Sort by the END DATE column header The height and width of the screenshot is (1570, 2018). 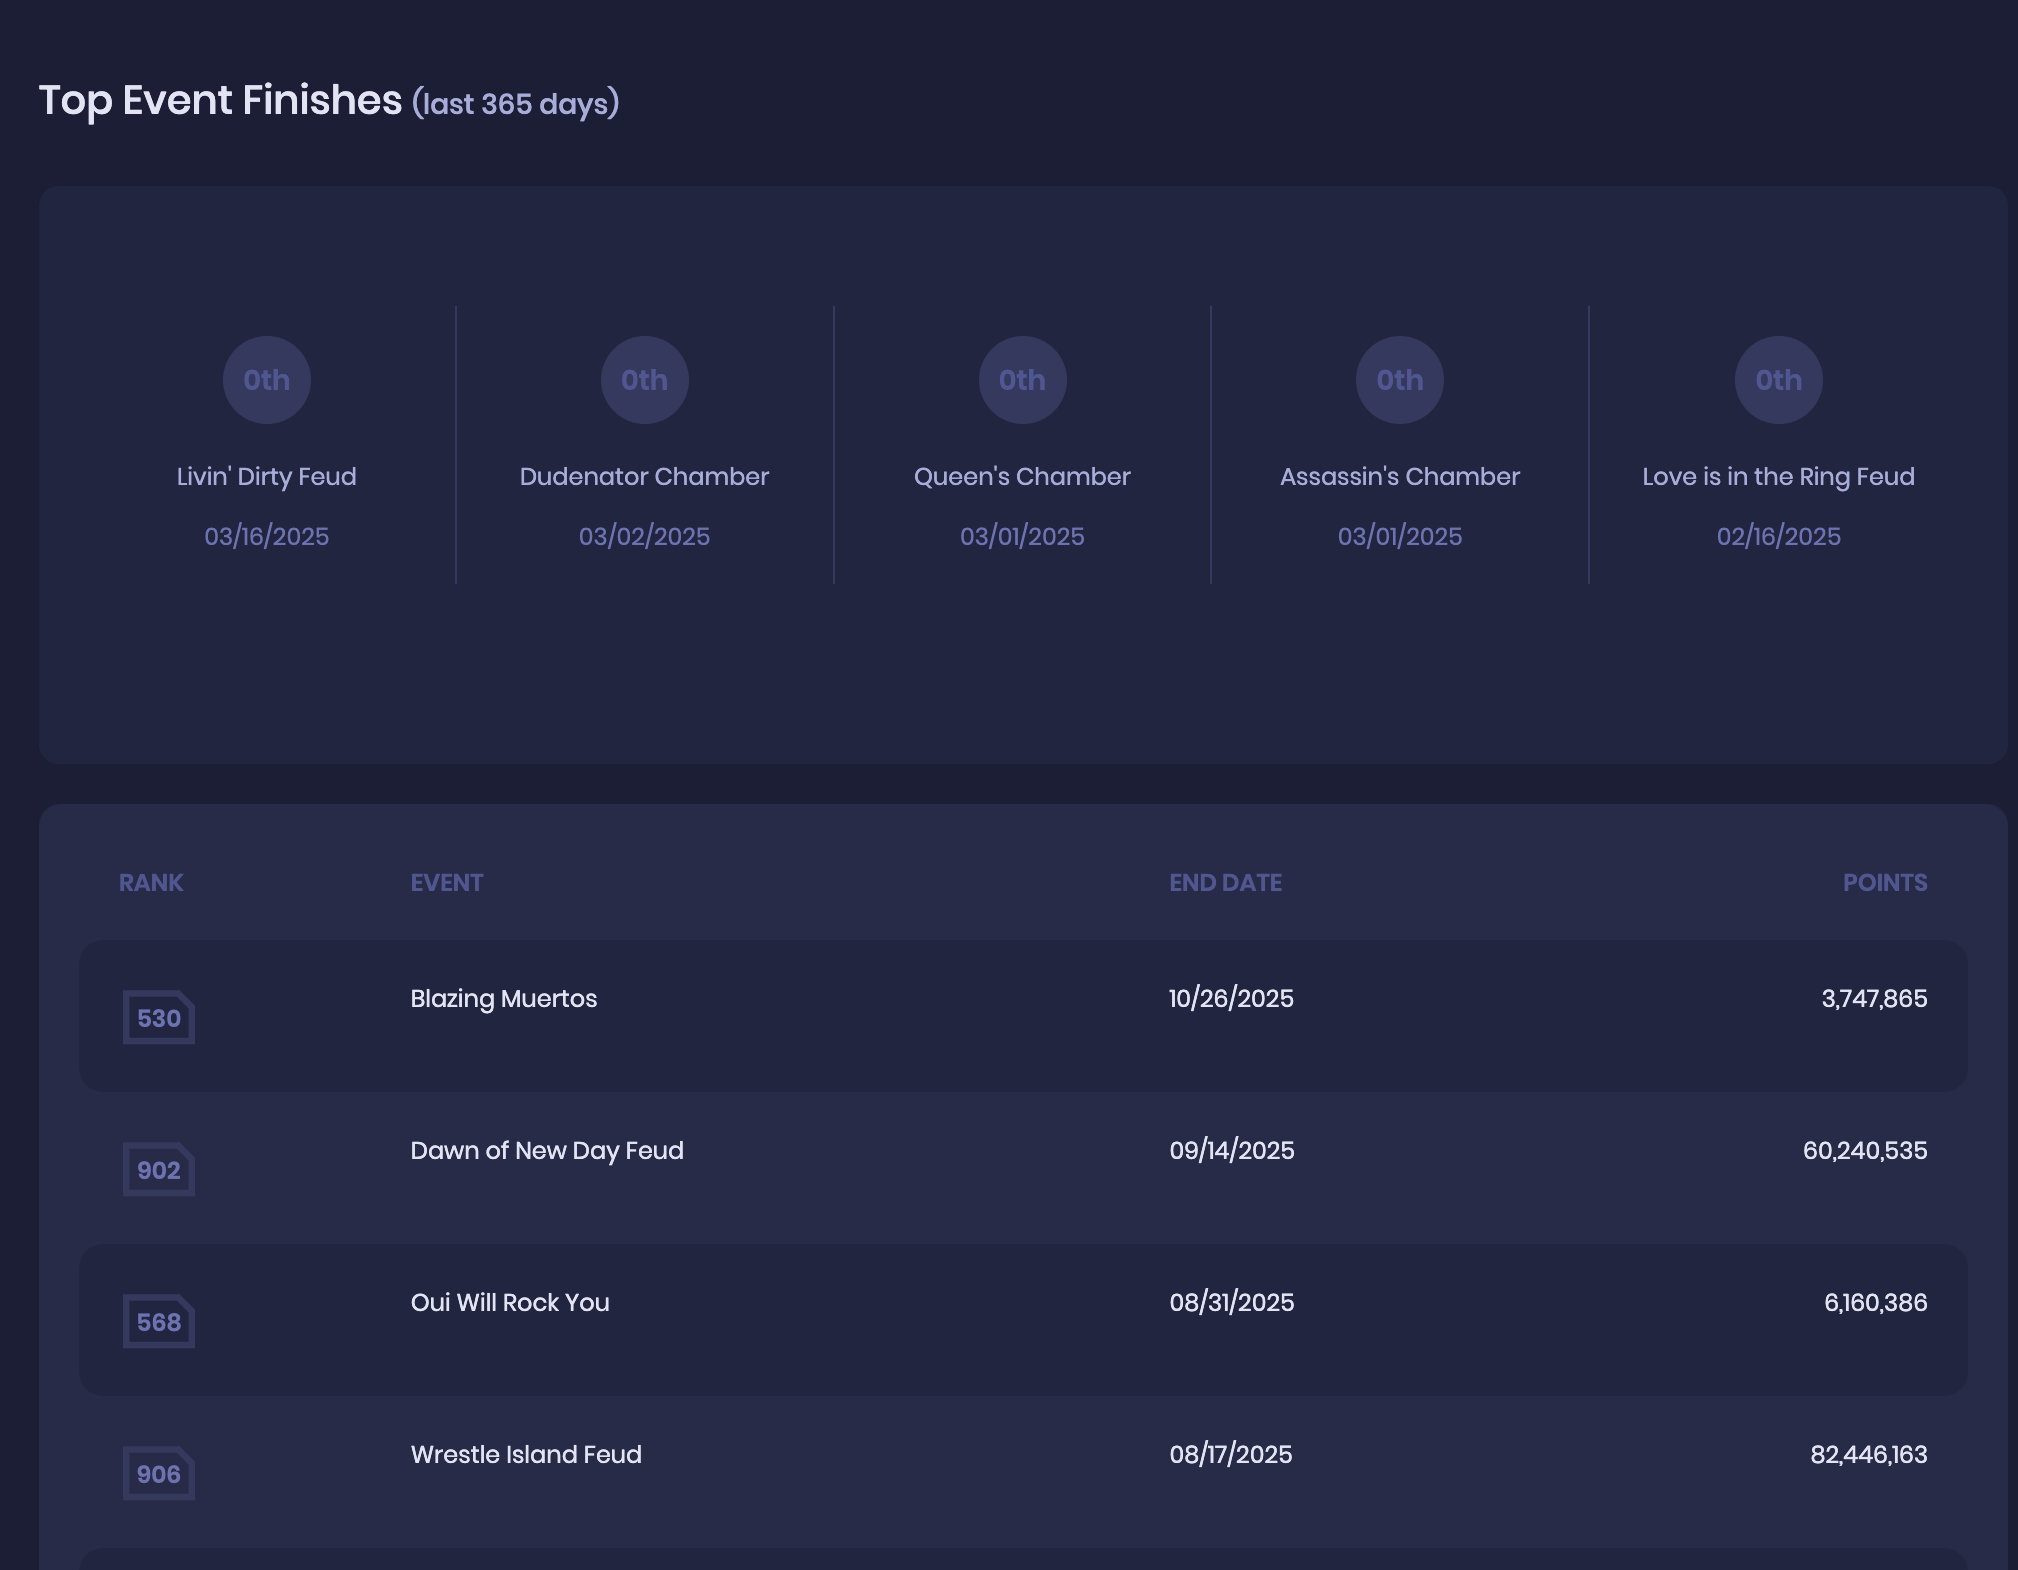click(x=1226, y=883)
